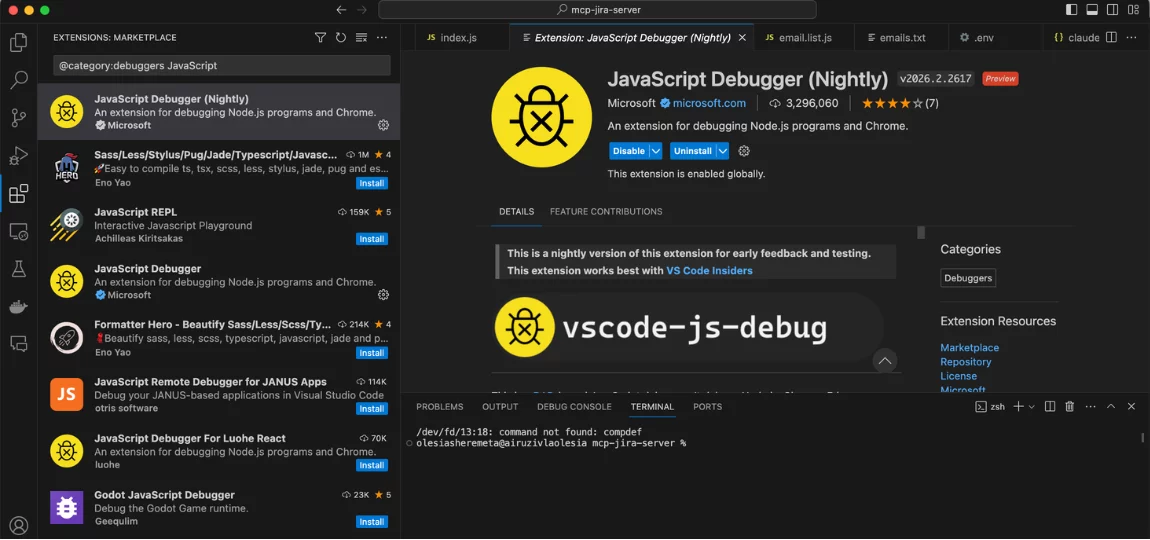This screenshot has height=540, width=1150.
Task: Open manage gear for JavaScript Debugger list item
Action: (383, 295)
